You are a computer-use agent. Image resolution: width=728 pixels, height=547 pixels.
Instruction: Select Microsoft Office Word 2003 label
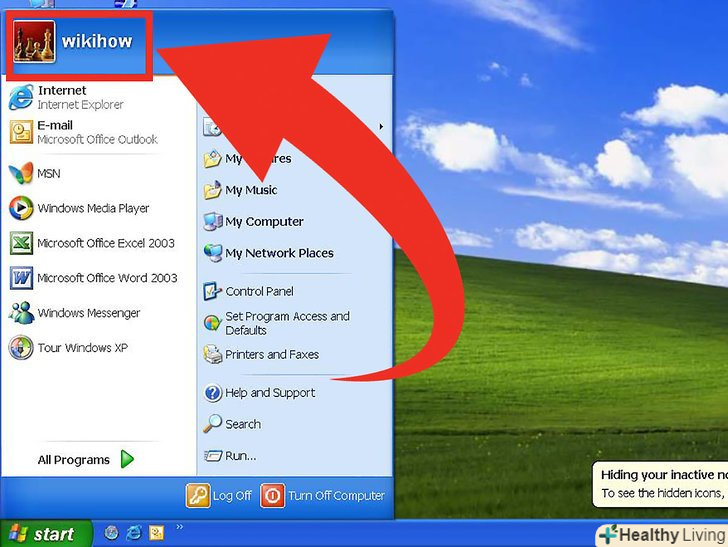click(107, 278)
